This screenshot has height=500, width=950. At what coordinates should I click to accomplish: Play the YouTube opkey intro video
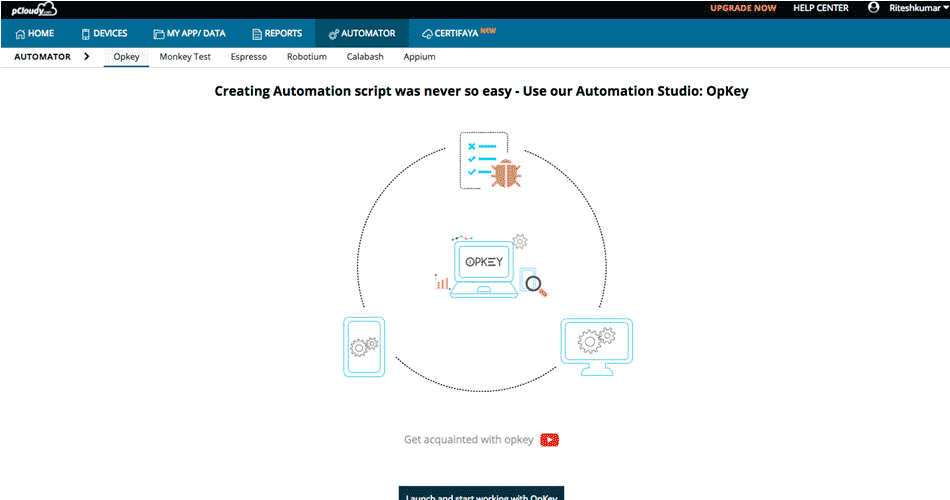click(x=550, y=440)
